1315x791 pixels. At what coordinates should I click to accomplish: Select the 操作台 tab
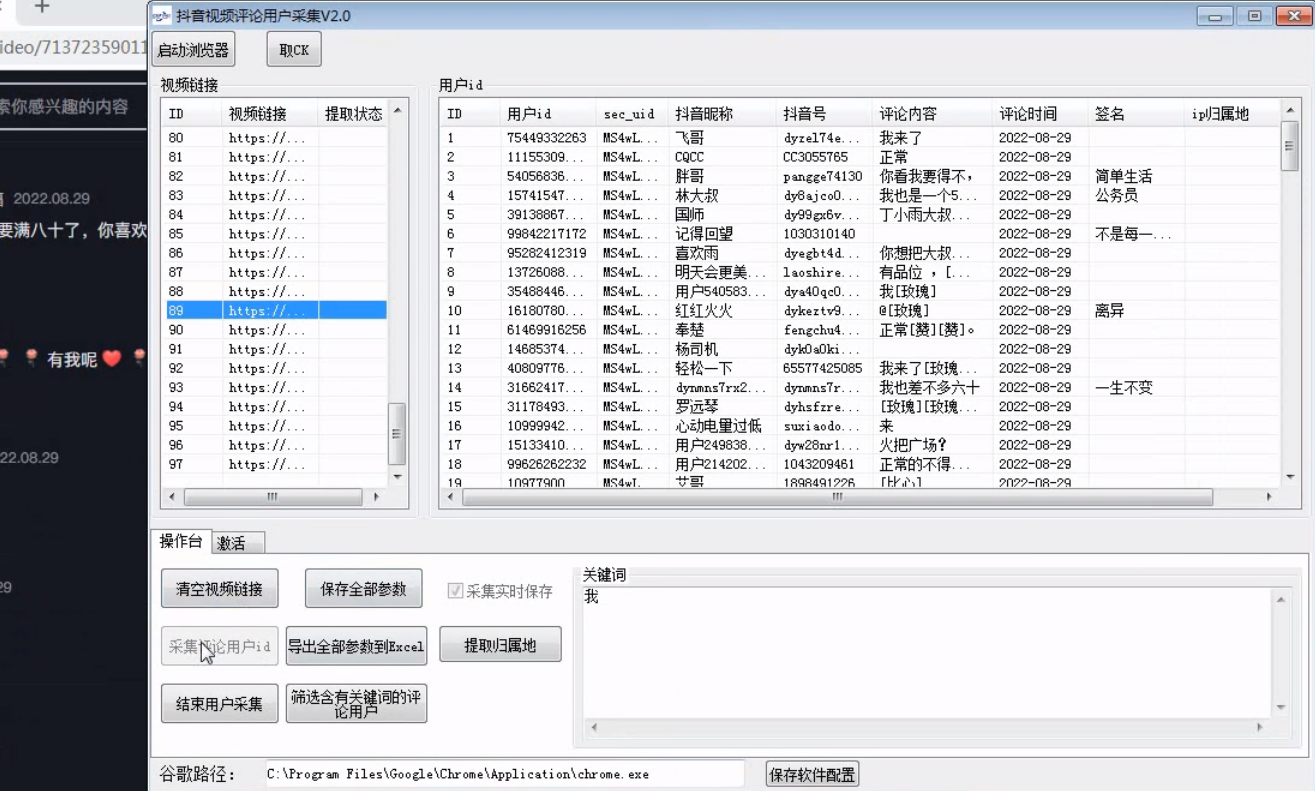click(181, 541)
